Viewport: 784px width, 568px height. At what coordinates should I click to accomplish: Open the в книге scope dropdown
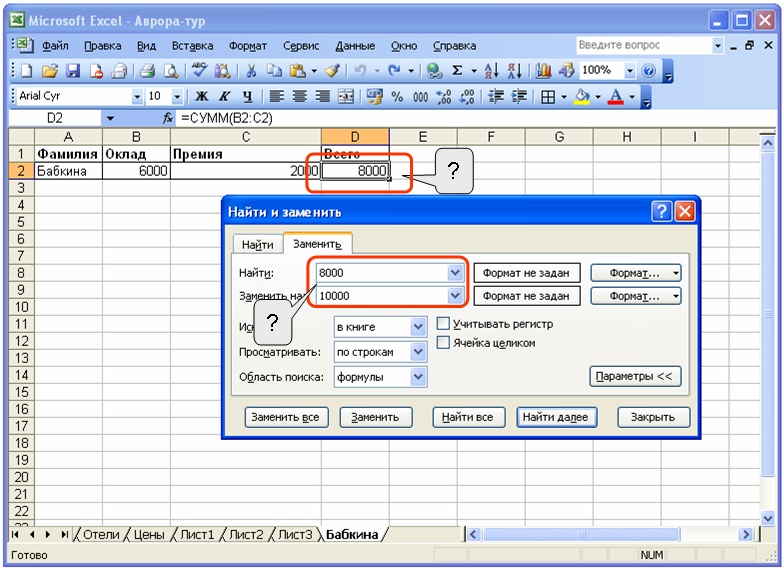coord(418,327)
